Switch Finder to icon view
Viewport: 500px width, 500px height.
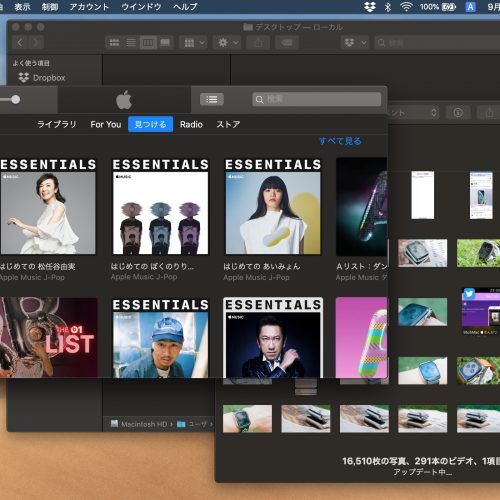click(x=115, y=42)
